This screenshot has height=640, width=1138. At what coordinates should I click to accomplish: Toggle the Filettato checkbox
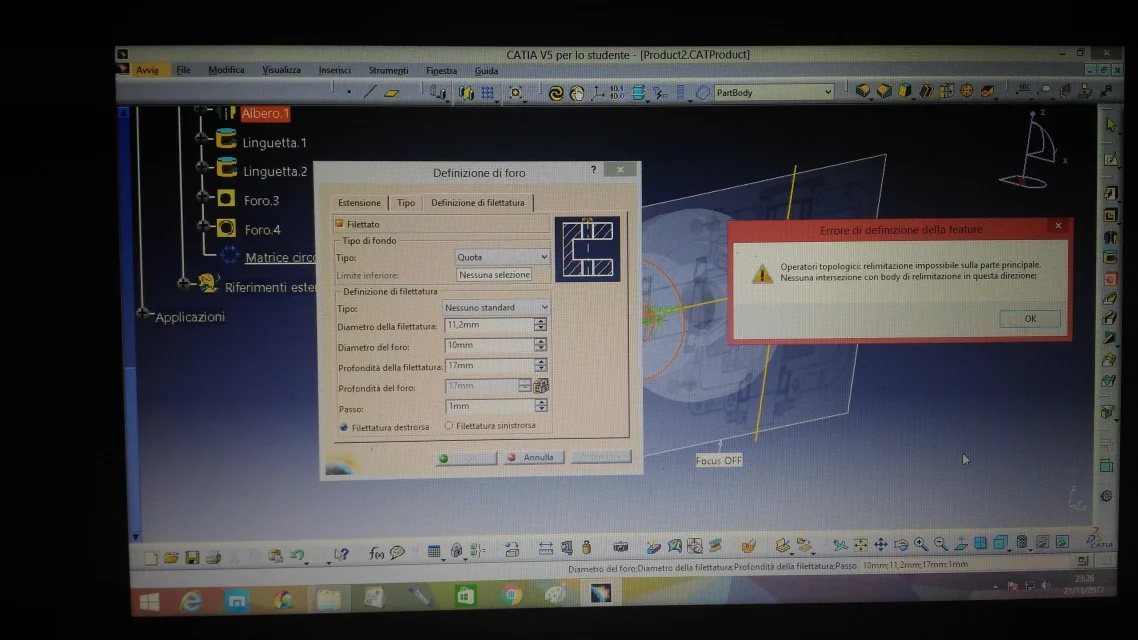pyautogui.click(x=340, y=224)
